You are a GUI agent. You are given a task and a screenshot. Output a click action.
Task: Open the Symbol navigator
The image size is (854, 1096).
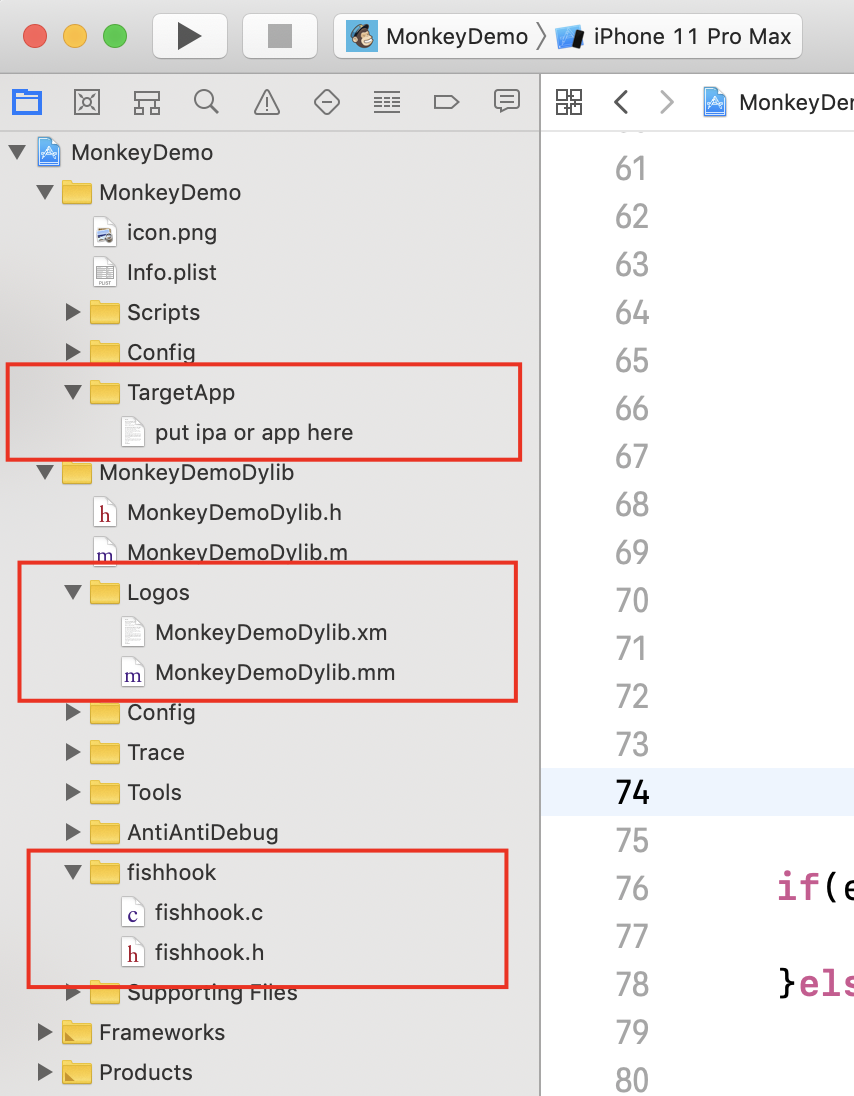[147, 102]
